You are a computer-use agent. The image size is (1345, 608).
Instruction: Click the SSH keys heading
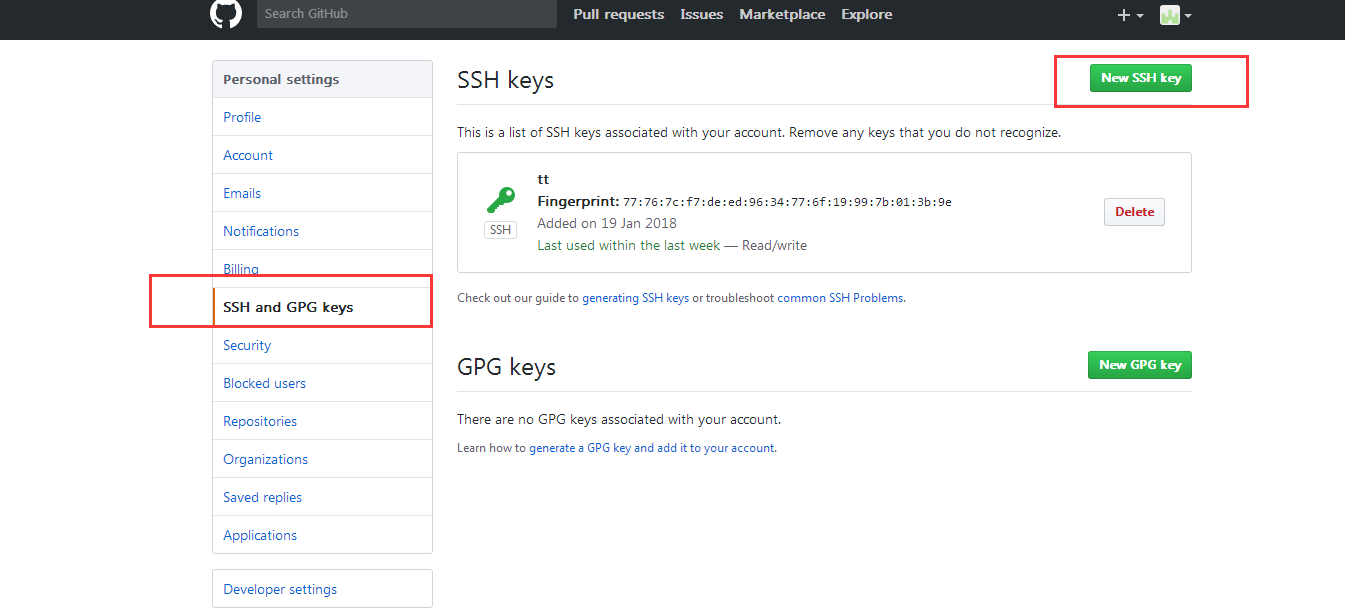[505, 80]
